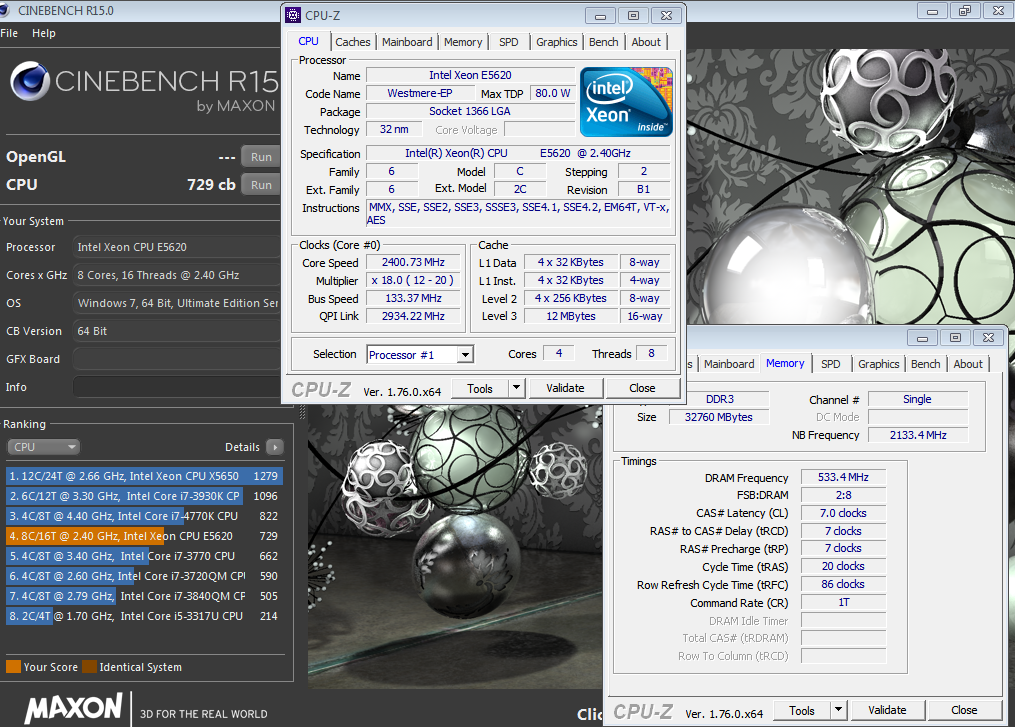Viewport: 1015px width, 727px height.
Task: Click the Details arrow button in Ranking
Action: click(275, 447)
